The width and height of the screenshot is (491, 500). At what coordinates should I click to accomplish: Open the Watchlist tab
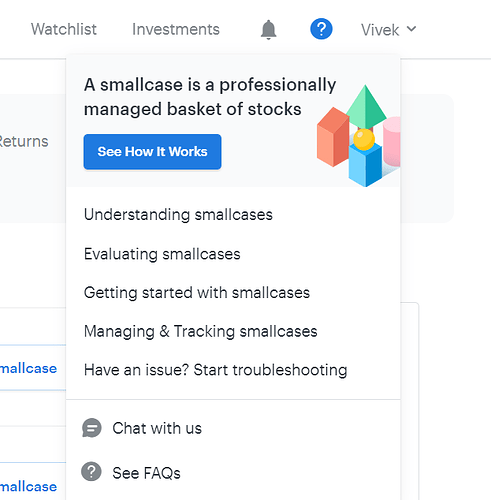click(x=64, y=29)
